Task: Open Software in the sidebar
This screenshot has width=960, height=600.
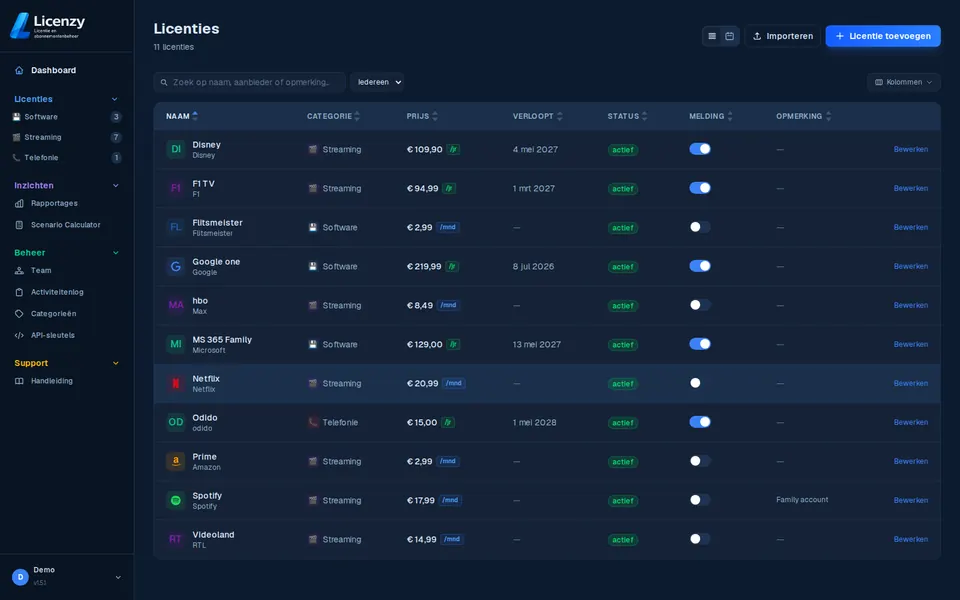Action: click(66, 117)
